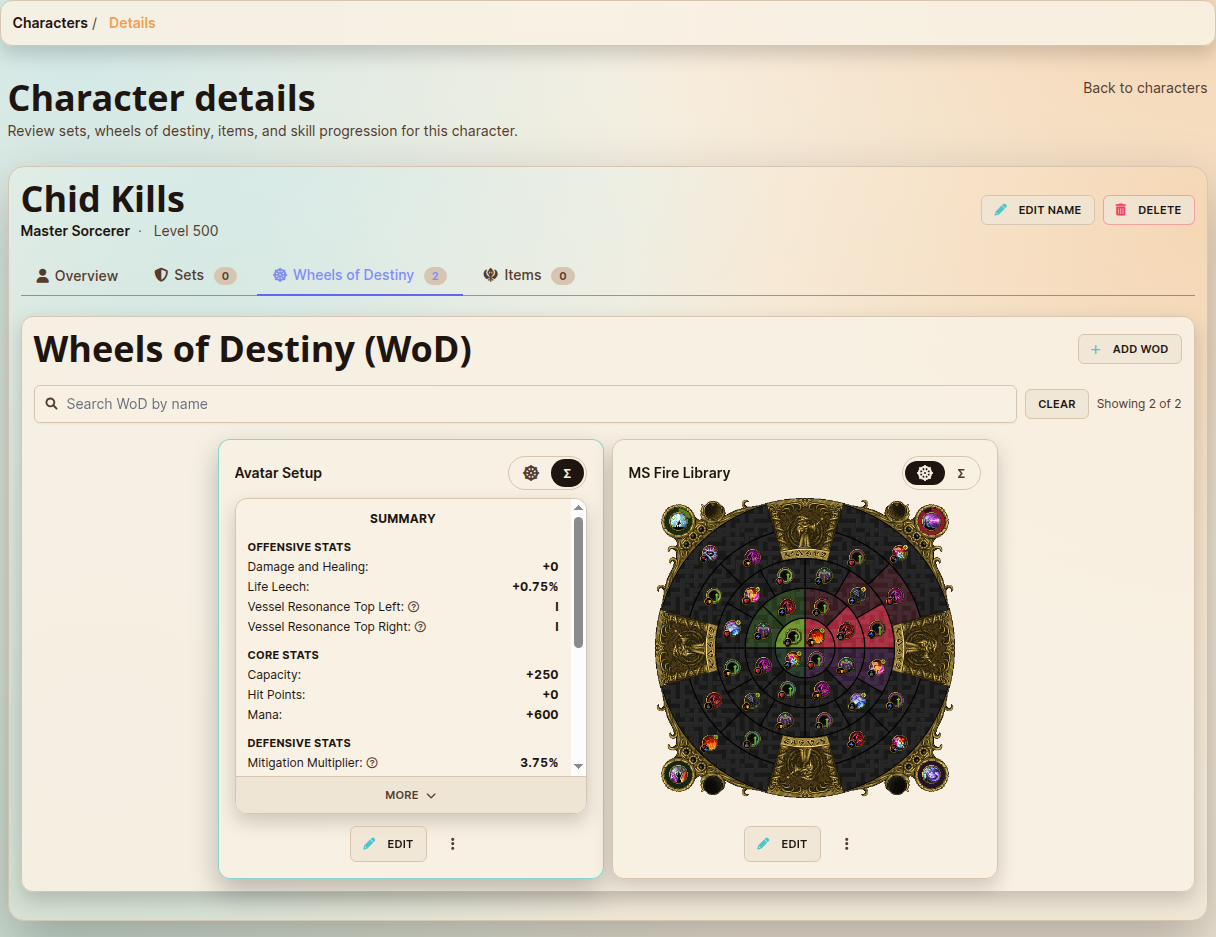
Task: Open the Sets tab
Action: click(x=195, y=276)
